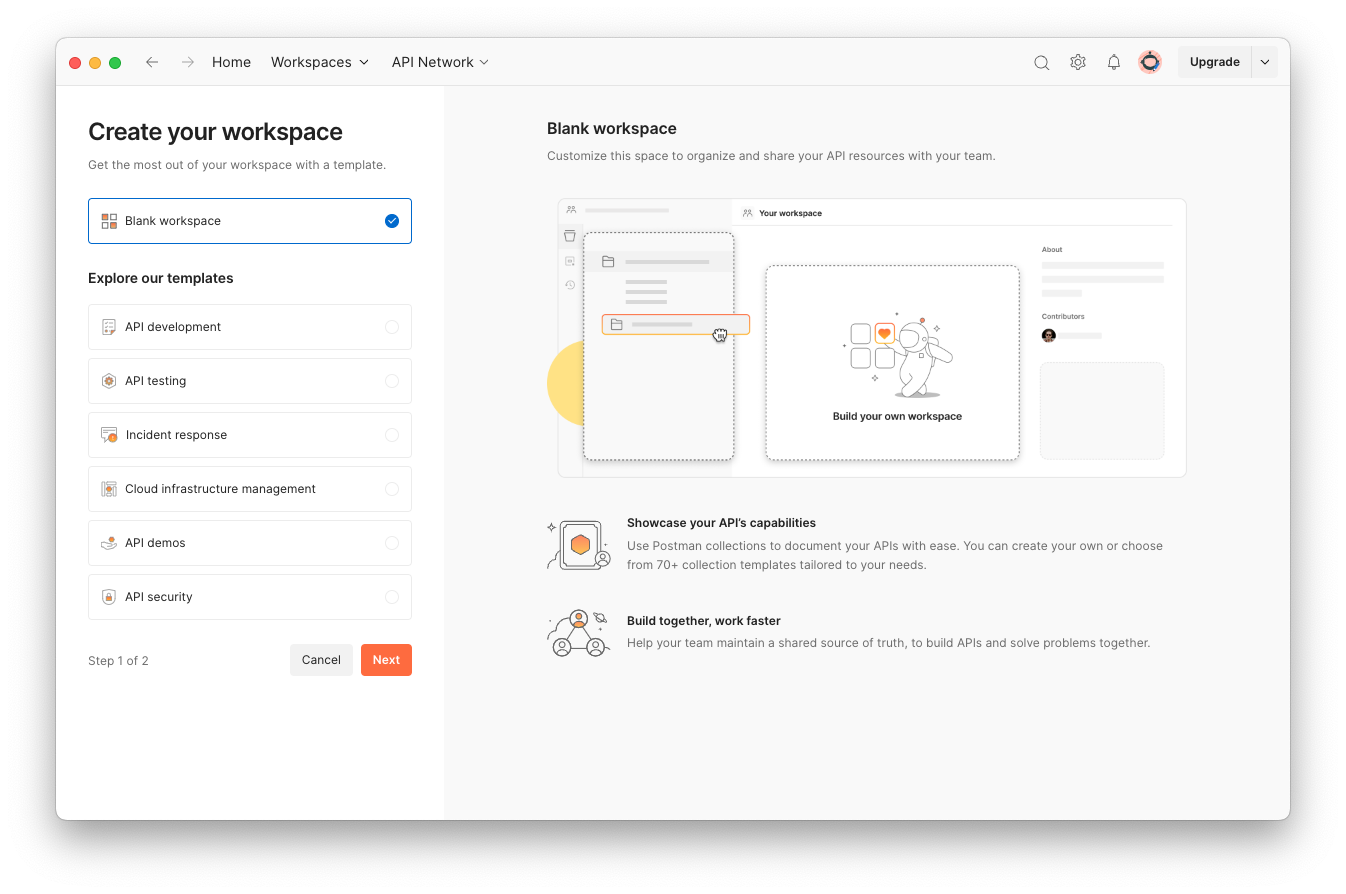Viewport: 1346px width, 894px height.
Task: Click the 'Create your workspace' heading
Action: tap(215, 132)
